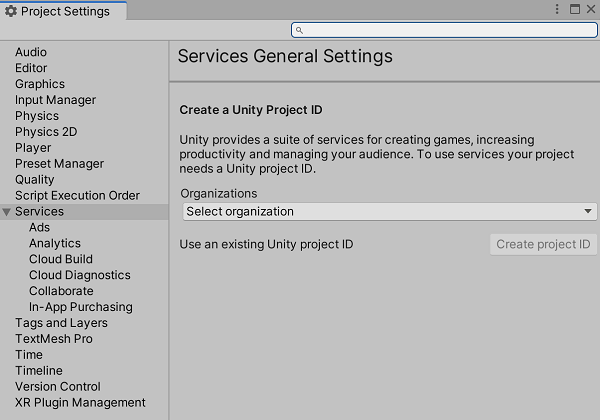Open the window's three-dot options menu
Image resolution: width=600 pixels, height=420 pixels.
click(x=557, y=9)
